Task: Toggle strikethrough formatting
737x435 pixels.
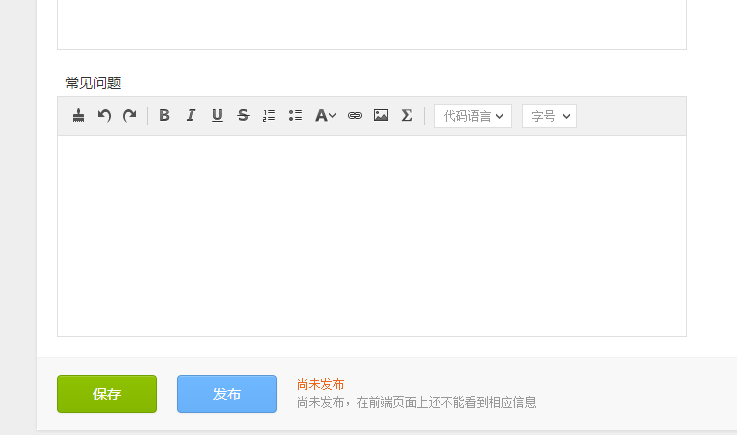Action: (243, 115)
